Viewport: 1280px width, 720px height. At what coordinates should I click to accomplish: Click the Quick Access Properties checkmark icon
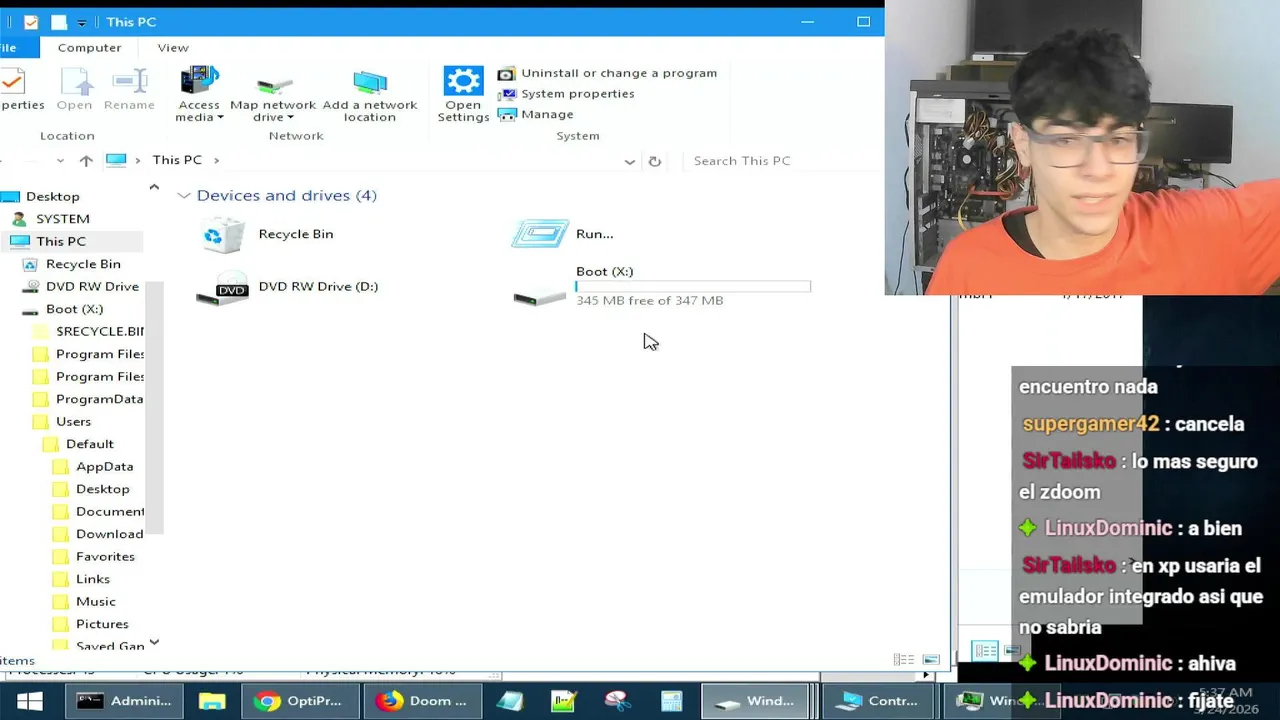[31, 22]
